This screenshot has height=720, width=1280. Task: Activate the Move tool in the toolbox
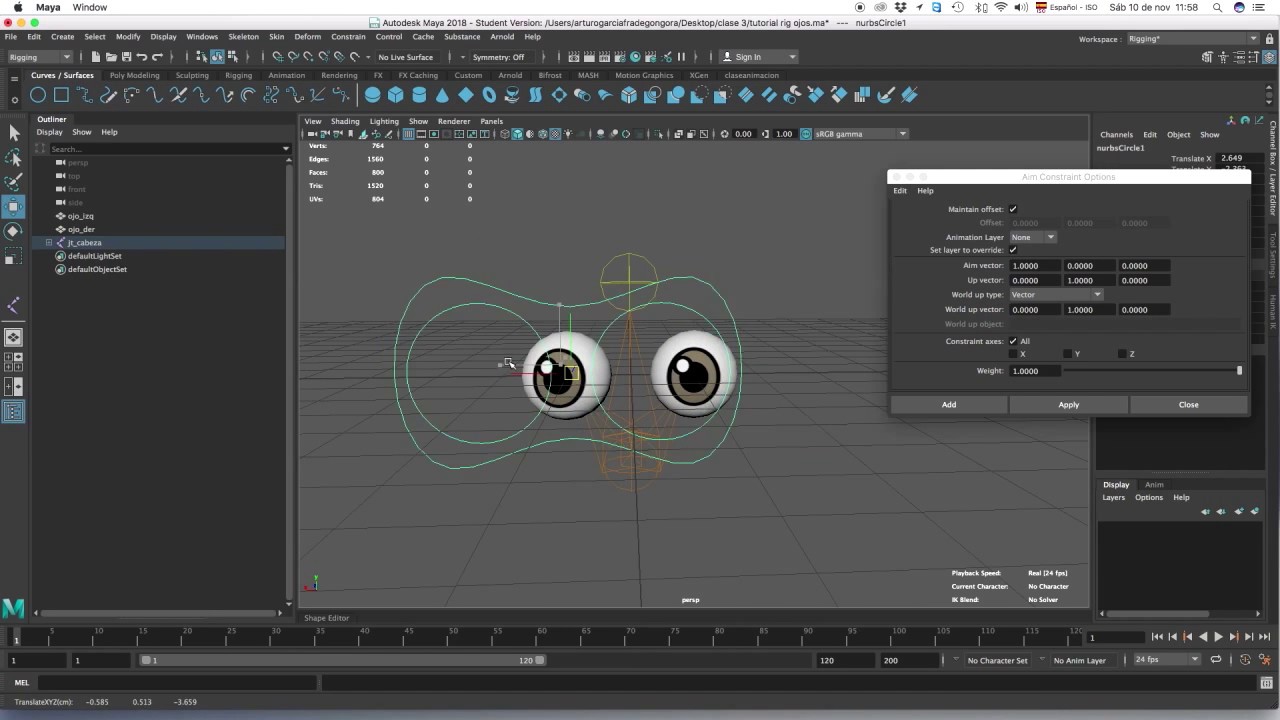point(13,208)
